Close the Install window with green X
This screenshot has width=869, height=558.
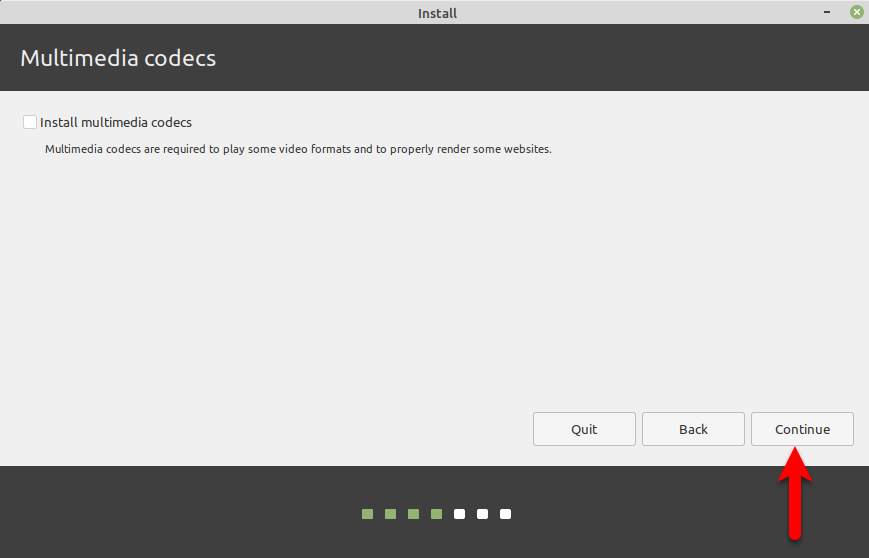(x=857, y=12)
